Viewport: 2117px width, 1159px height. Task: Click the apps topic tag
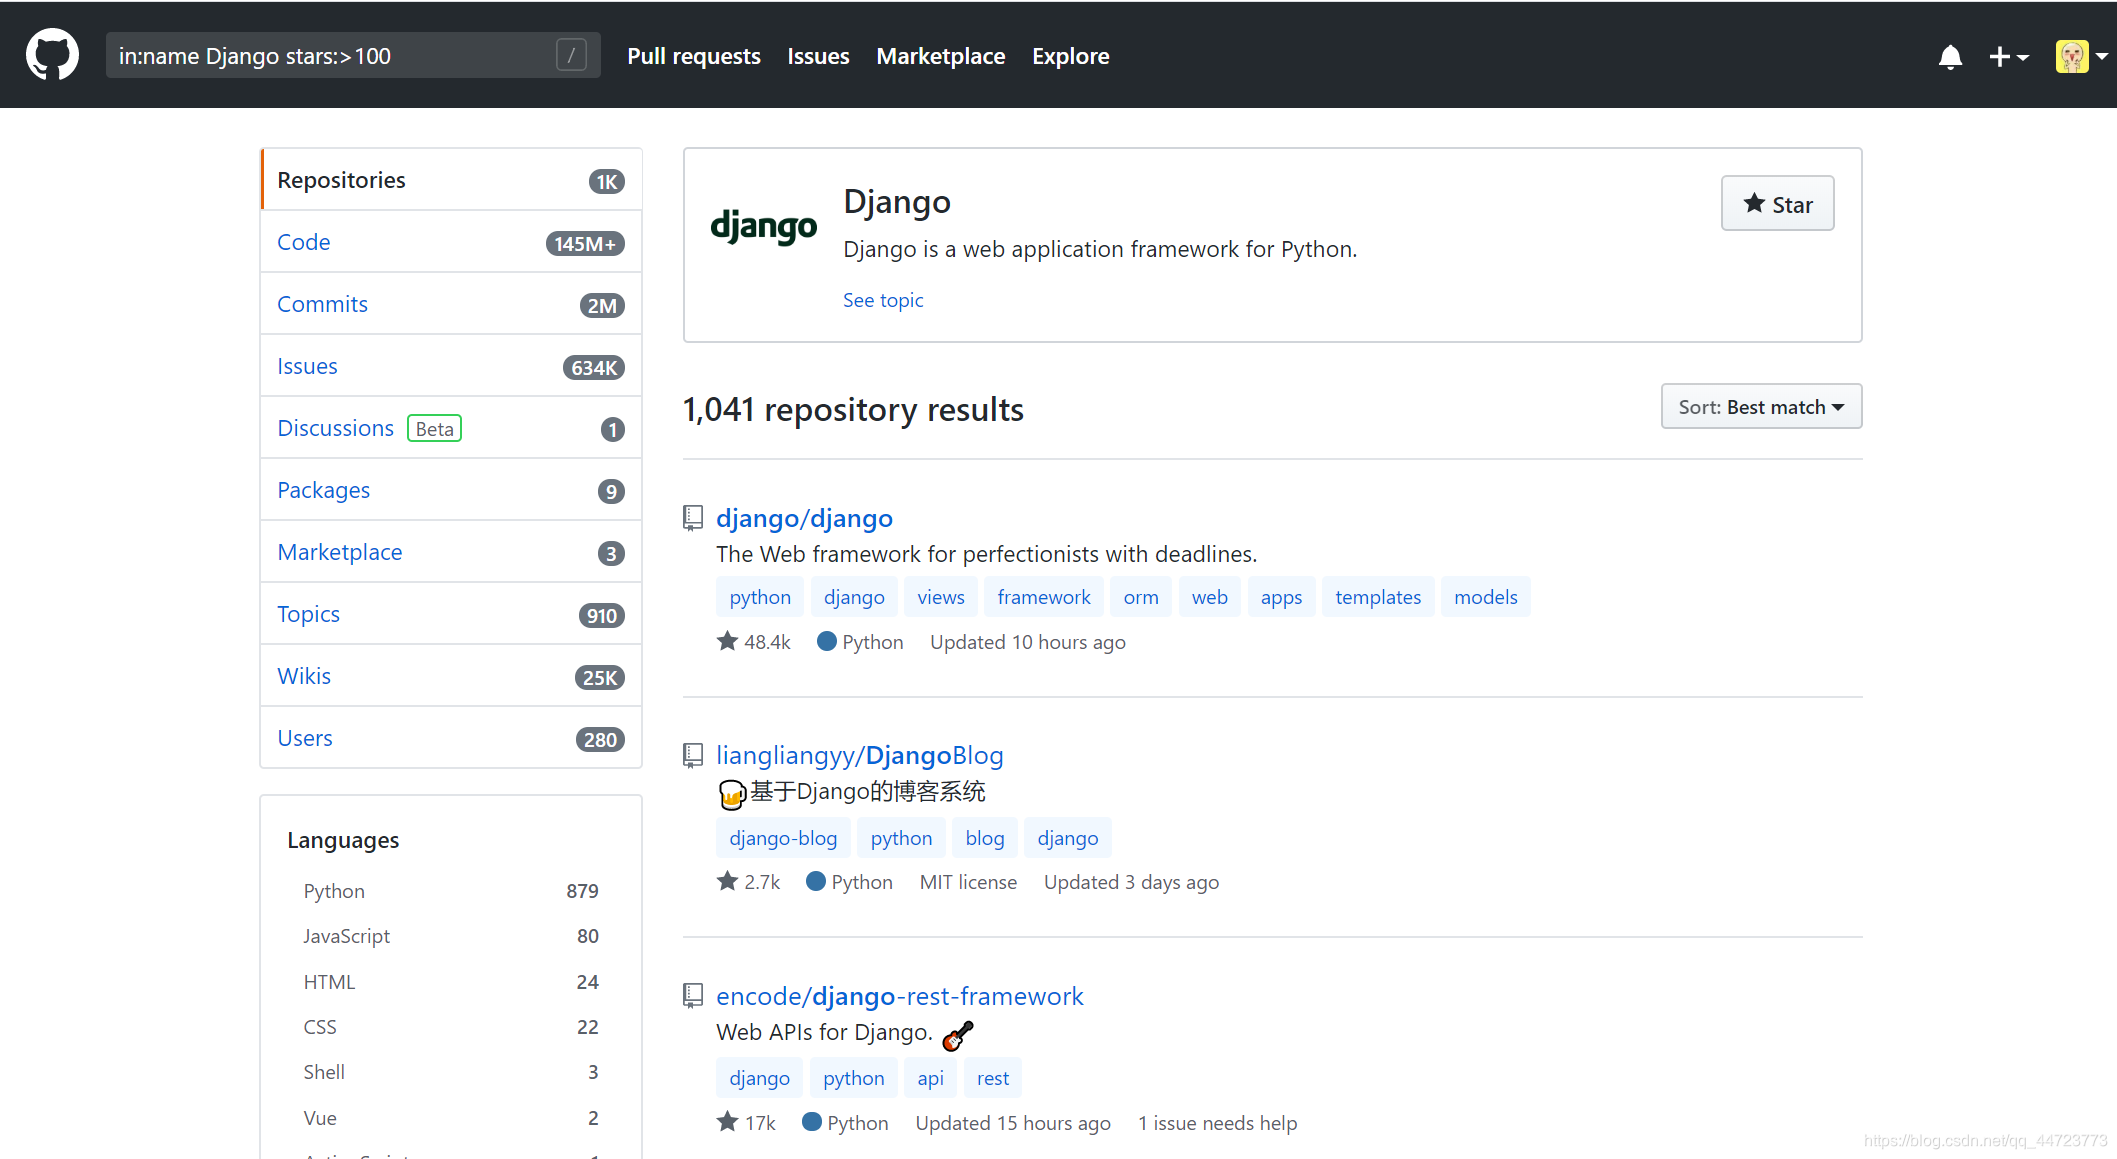(x=1281, y=597)
